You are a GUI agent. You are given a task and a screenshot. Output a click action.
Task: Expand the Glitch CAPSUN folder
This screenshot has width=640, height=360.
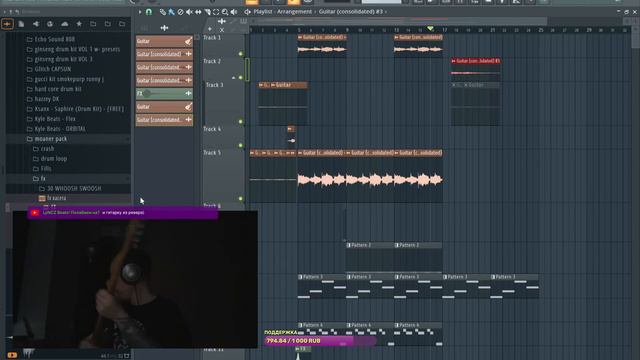coord(49,69)
